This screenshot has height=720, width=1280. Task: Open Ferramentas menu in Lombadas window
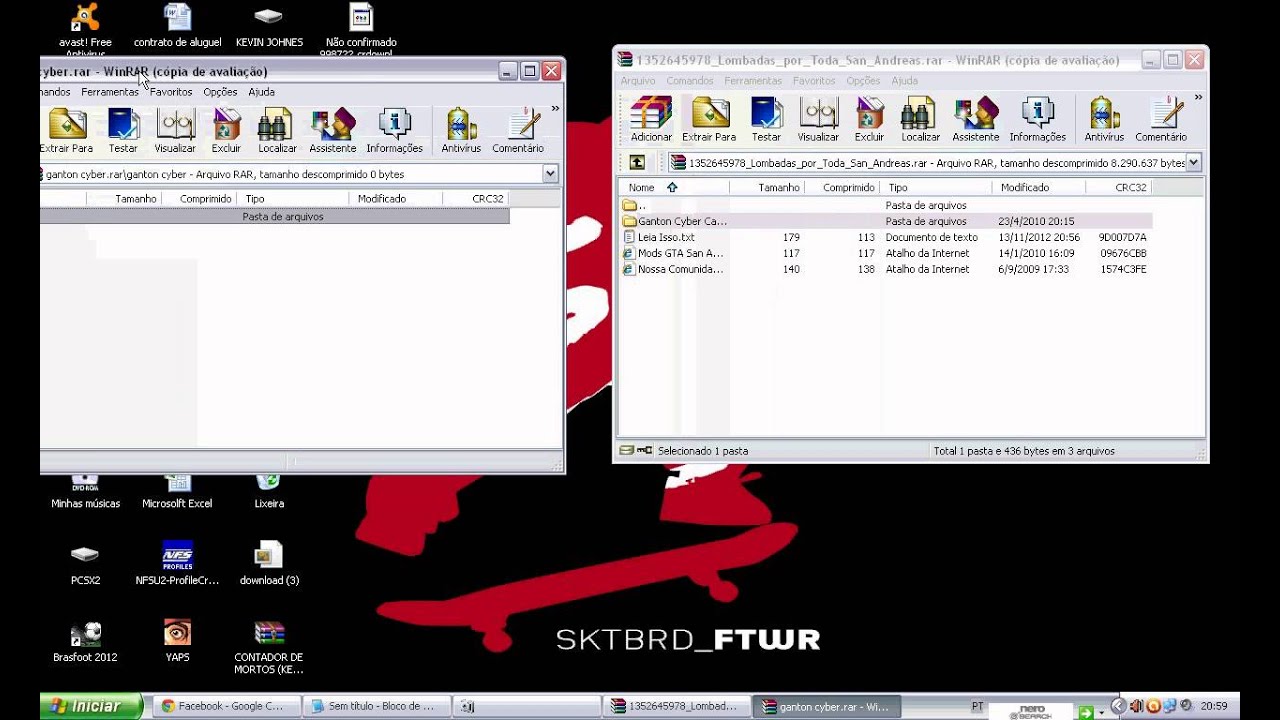[x=753, y=81]
